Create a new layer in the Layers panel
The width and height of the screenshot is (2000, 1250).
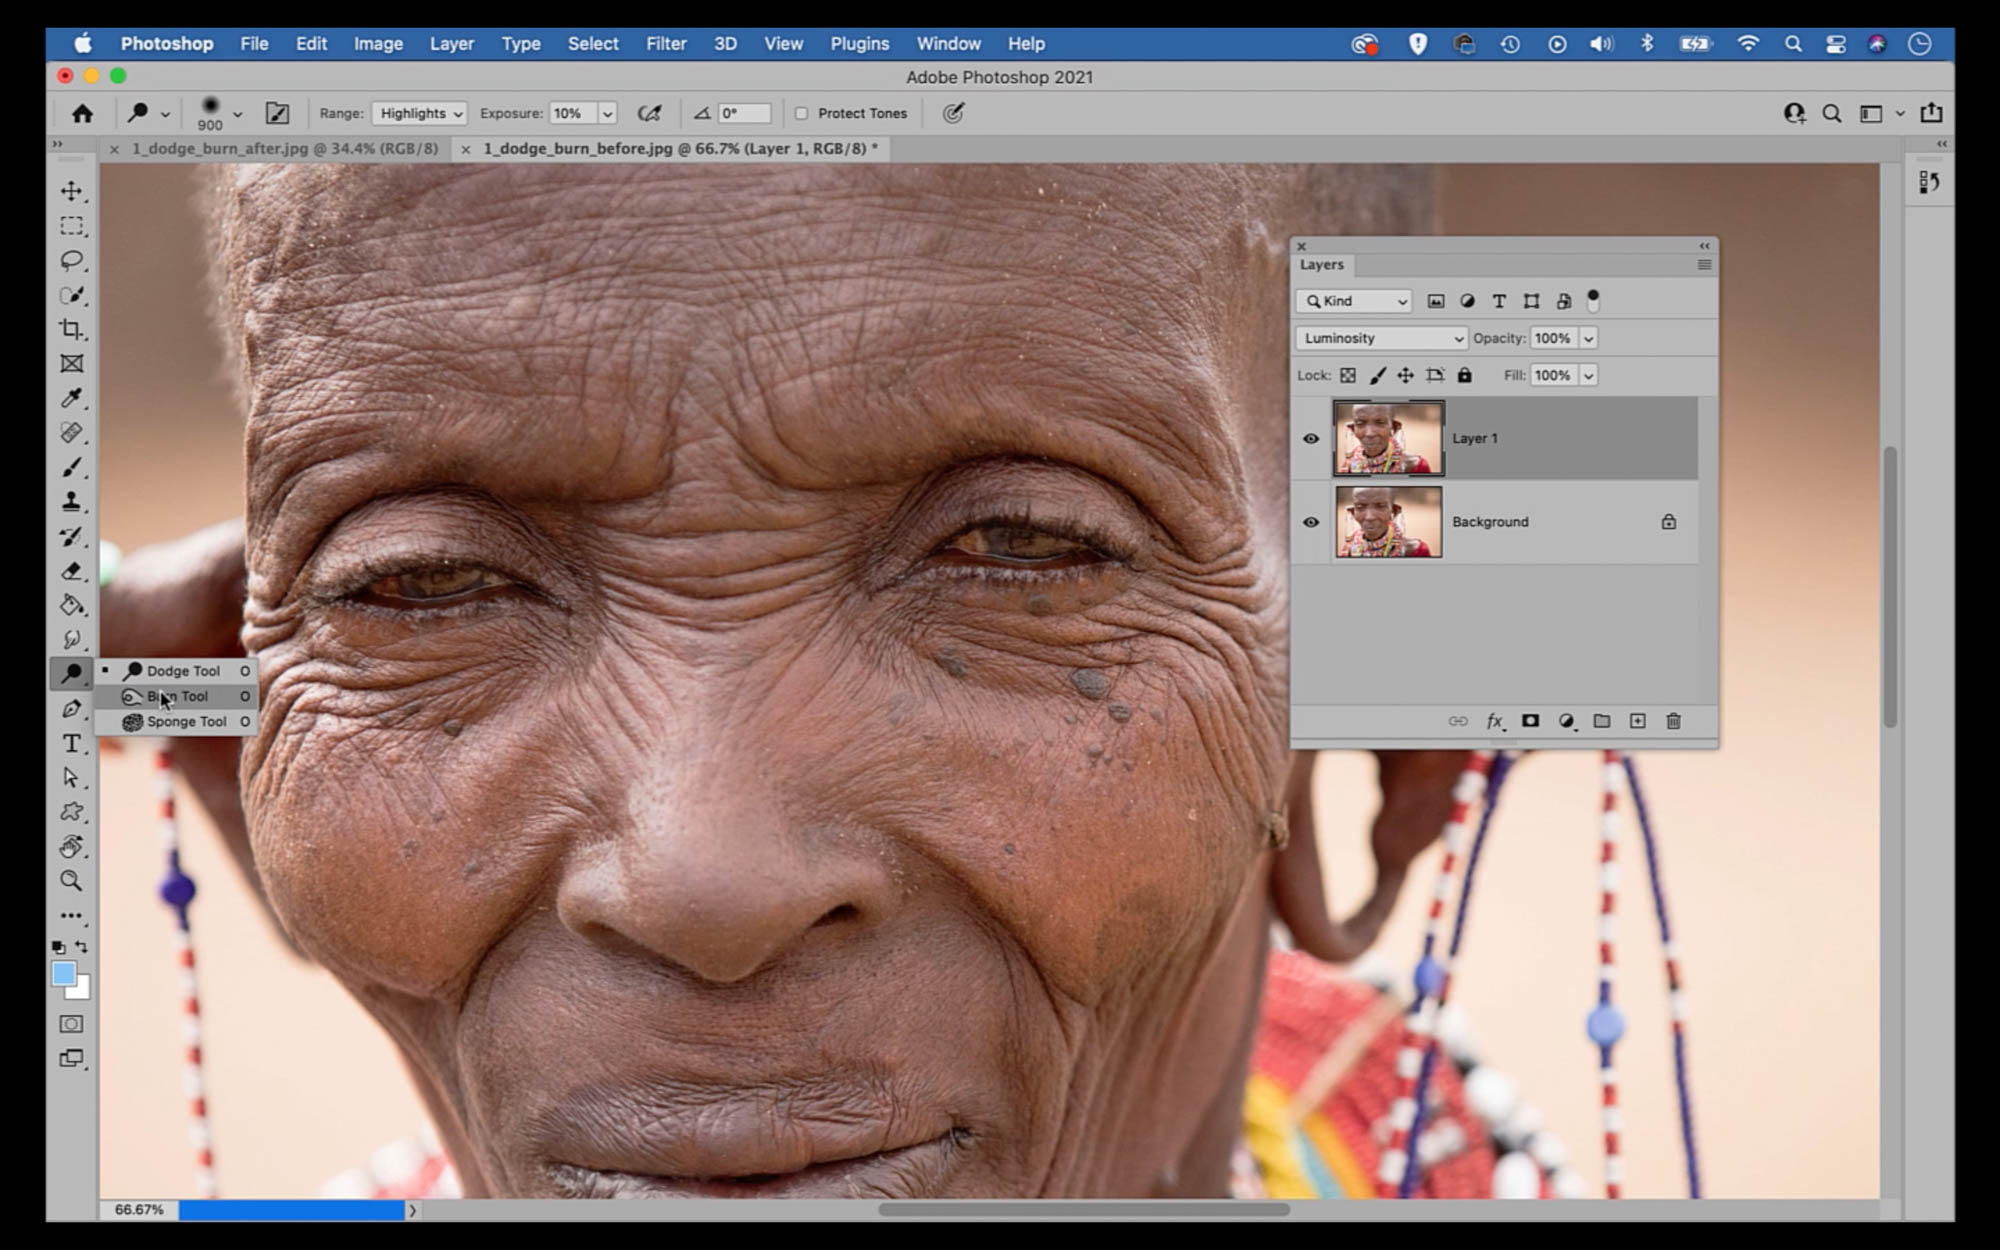[1638, 721]
